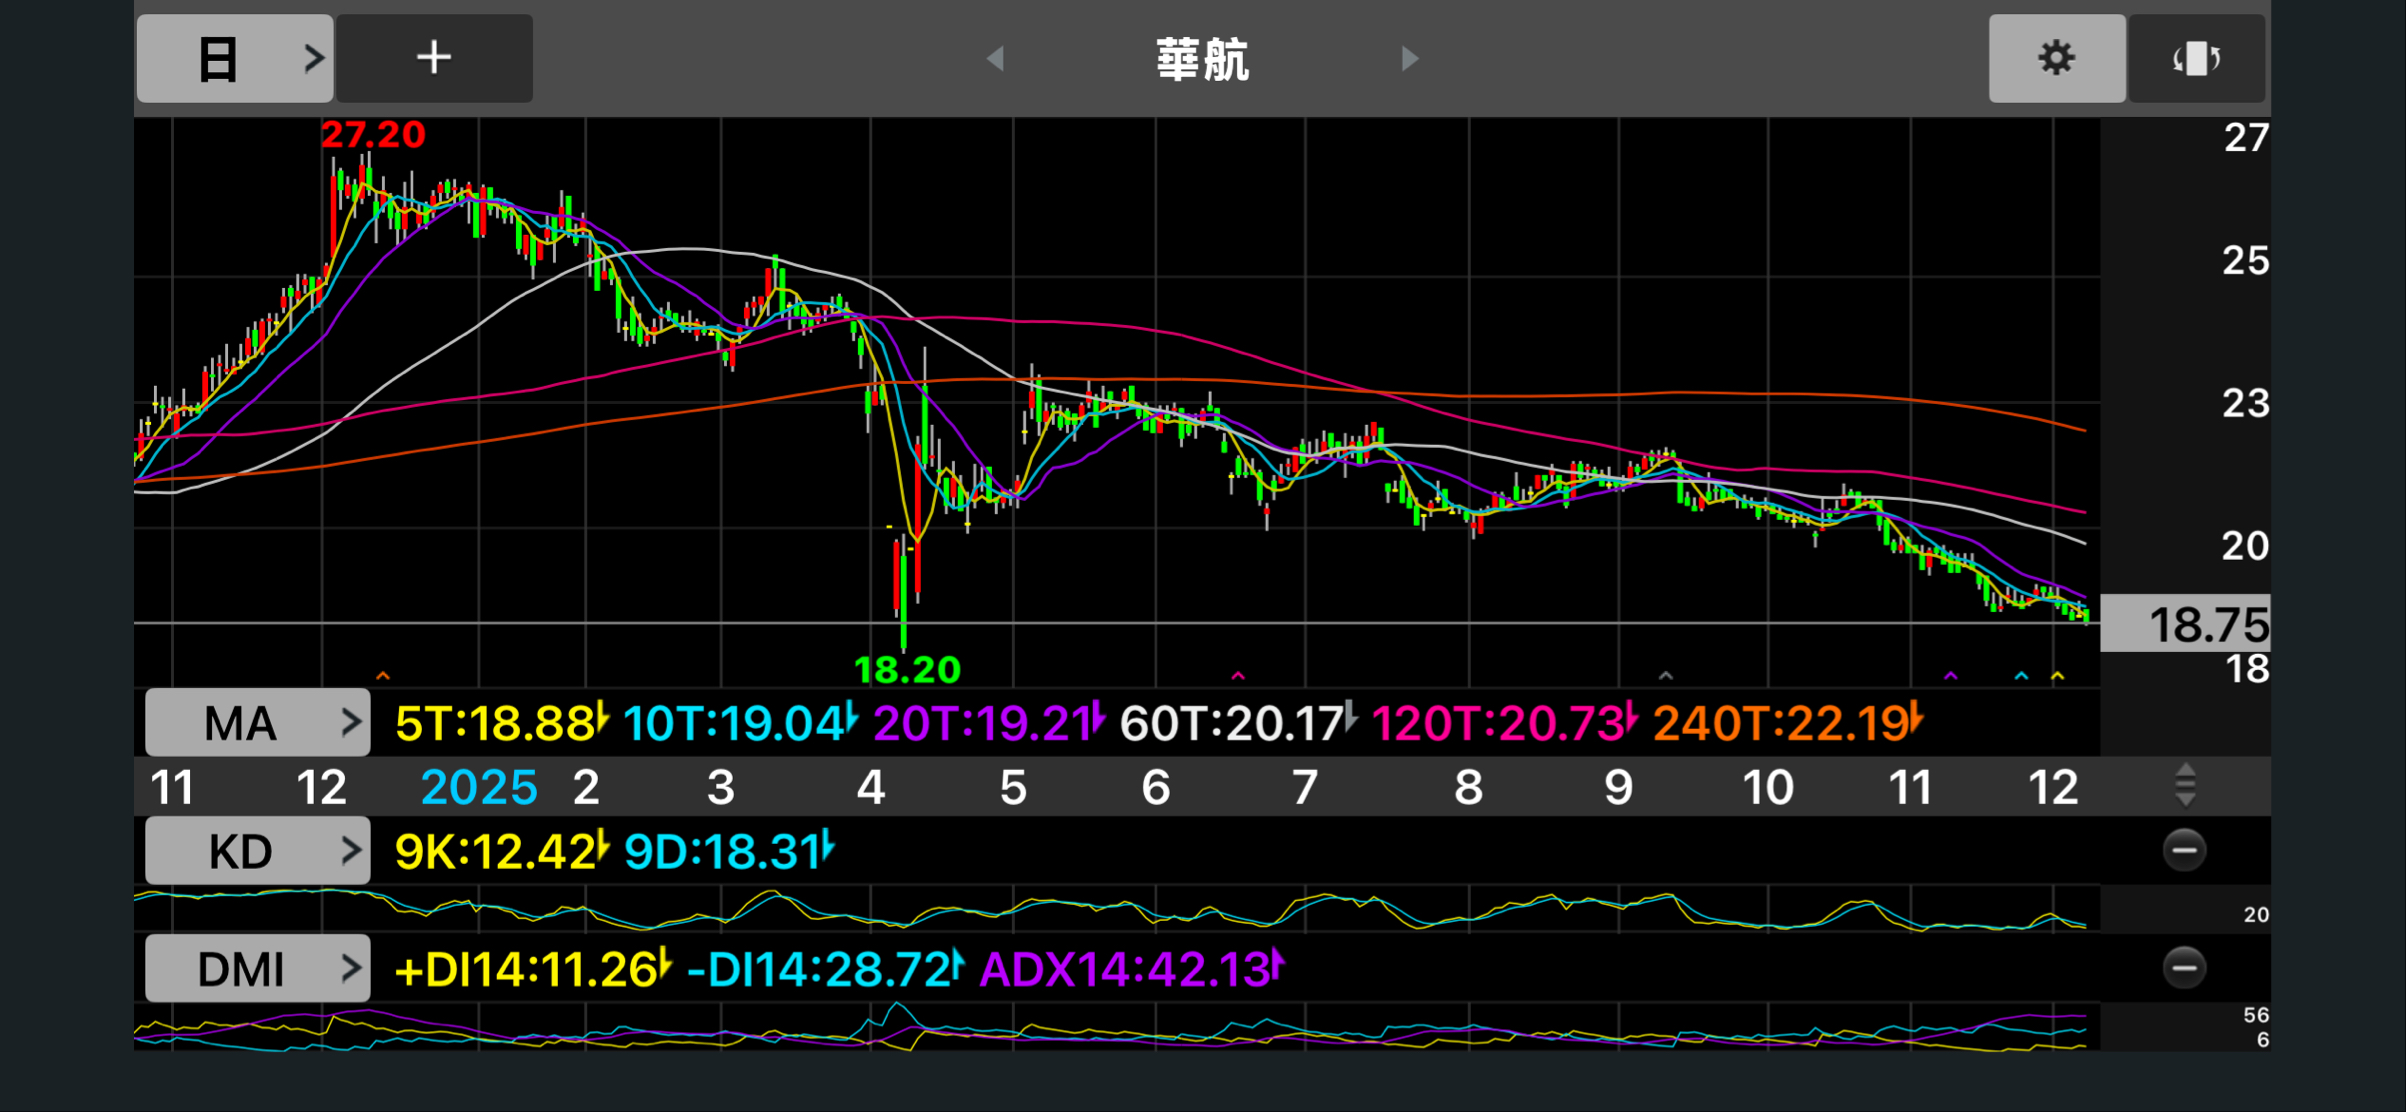Go to next stock with right arrow
The image size is (2406, 1112).
(1409, 59)
